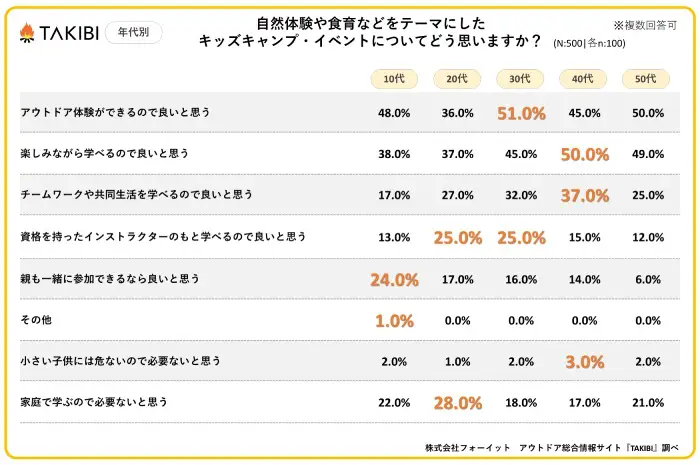700x465 pixels.
Task: Click the ※複数回答可 note
Action: [x=644, y=24]
